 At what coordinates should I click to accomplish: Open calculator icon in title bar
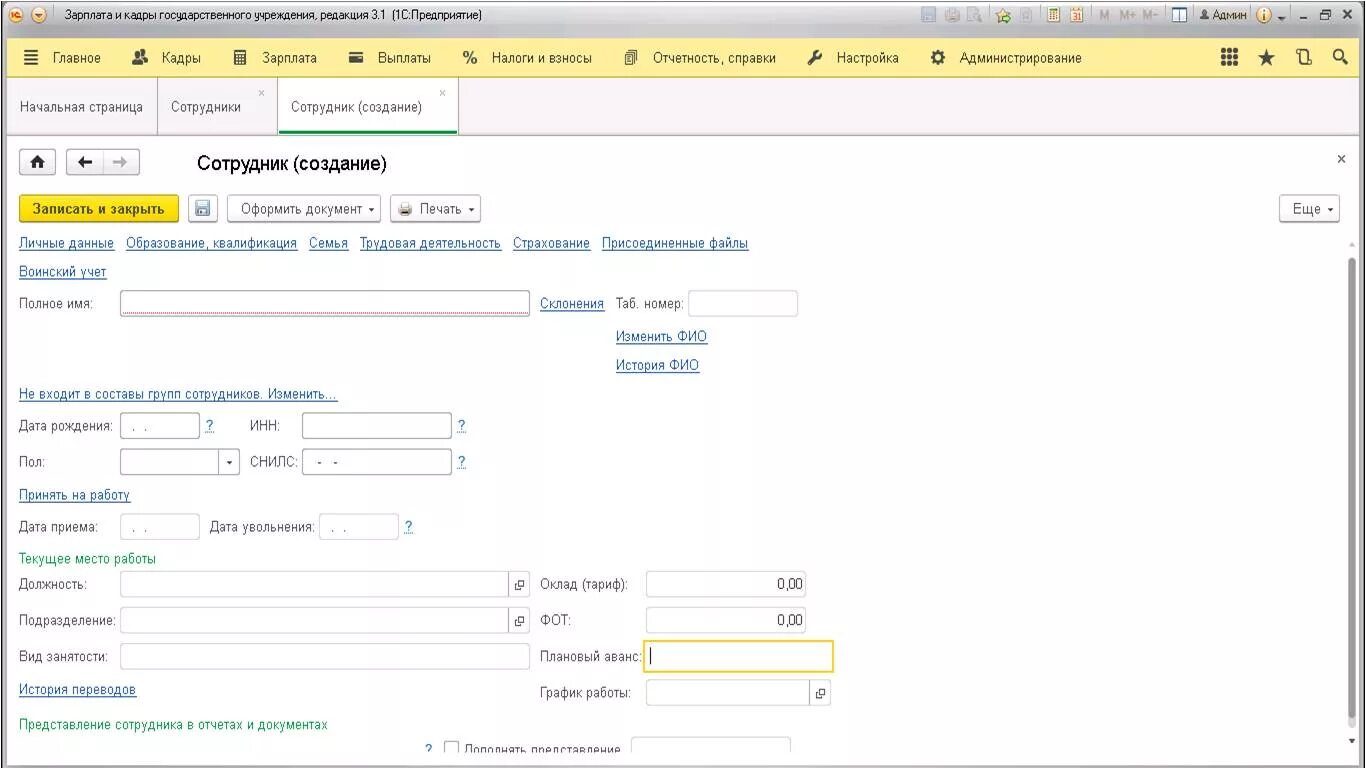pyautogui.click(x=1053, y=15)
